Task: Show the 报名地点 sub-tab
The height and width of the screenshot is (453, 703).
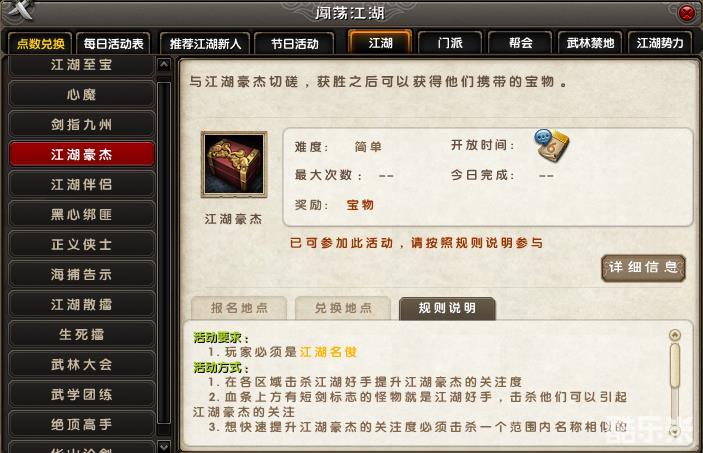Action: tap(239, 308)
